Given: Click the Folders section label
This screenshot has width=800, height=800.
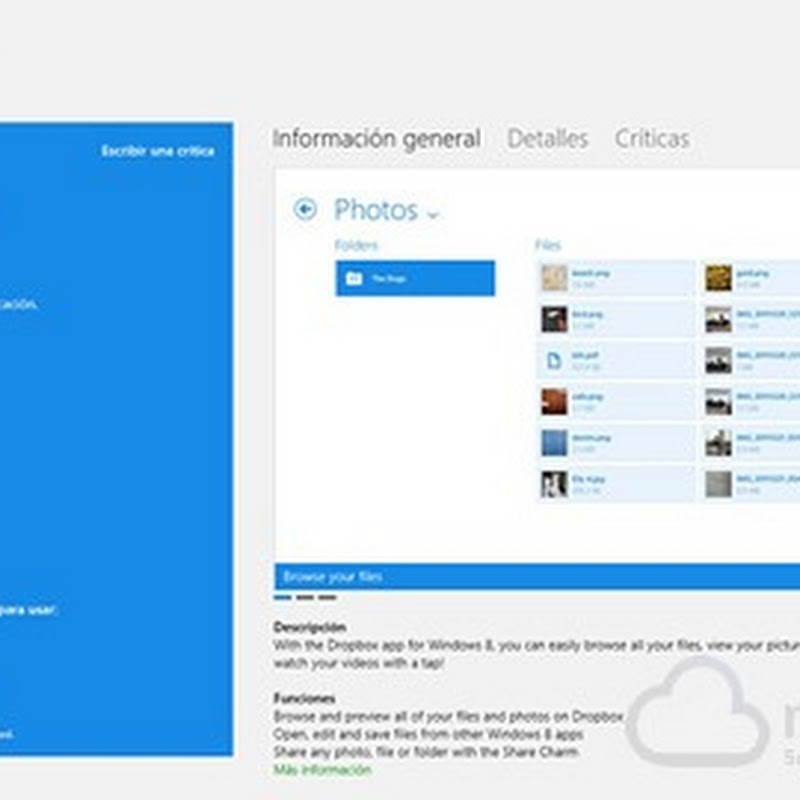Looking at the screenshot, I should point(356,245).
